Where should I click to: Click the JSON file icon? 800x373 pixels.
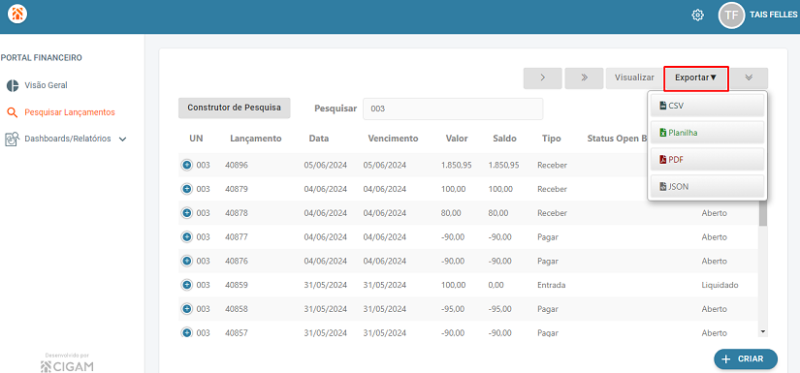coord(663,187)
